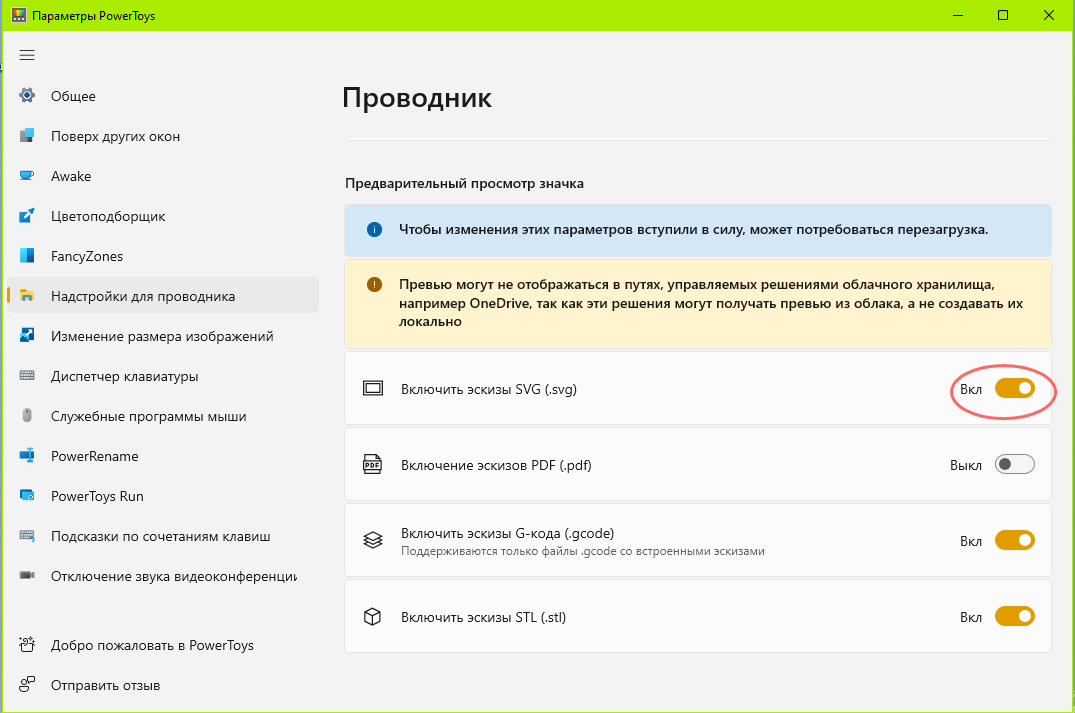Go to Подсказки по сочетаниям клавиш
Viewport: 1075px width, 713px height.
click(x=162, y=536)
